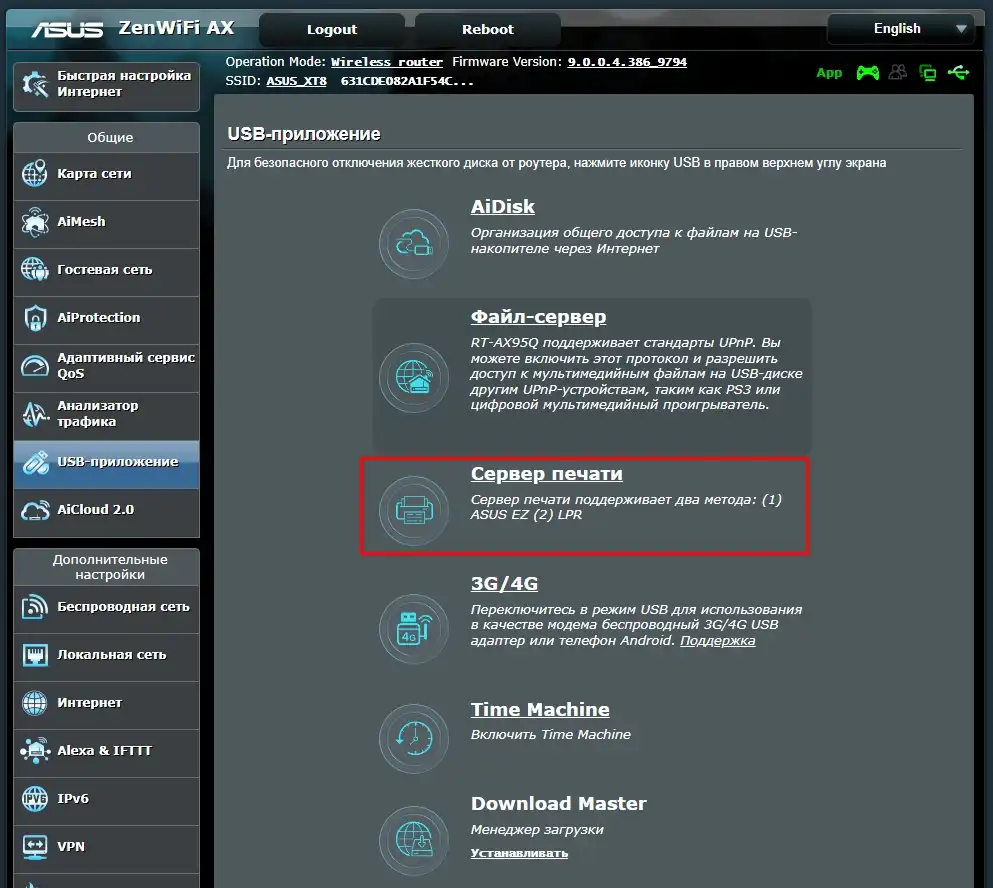Click the Time Machine clock icon

pos(412,738)
